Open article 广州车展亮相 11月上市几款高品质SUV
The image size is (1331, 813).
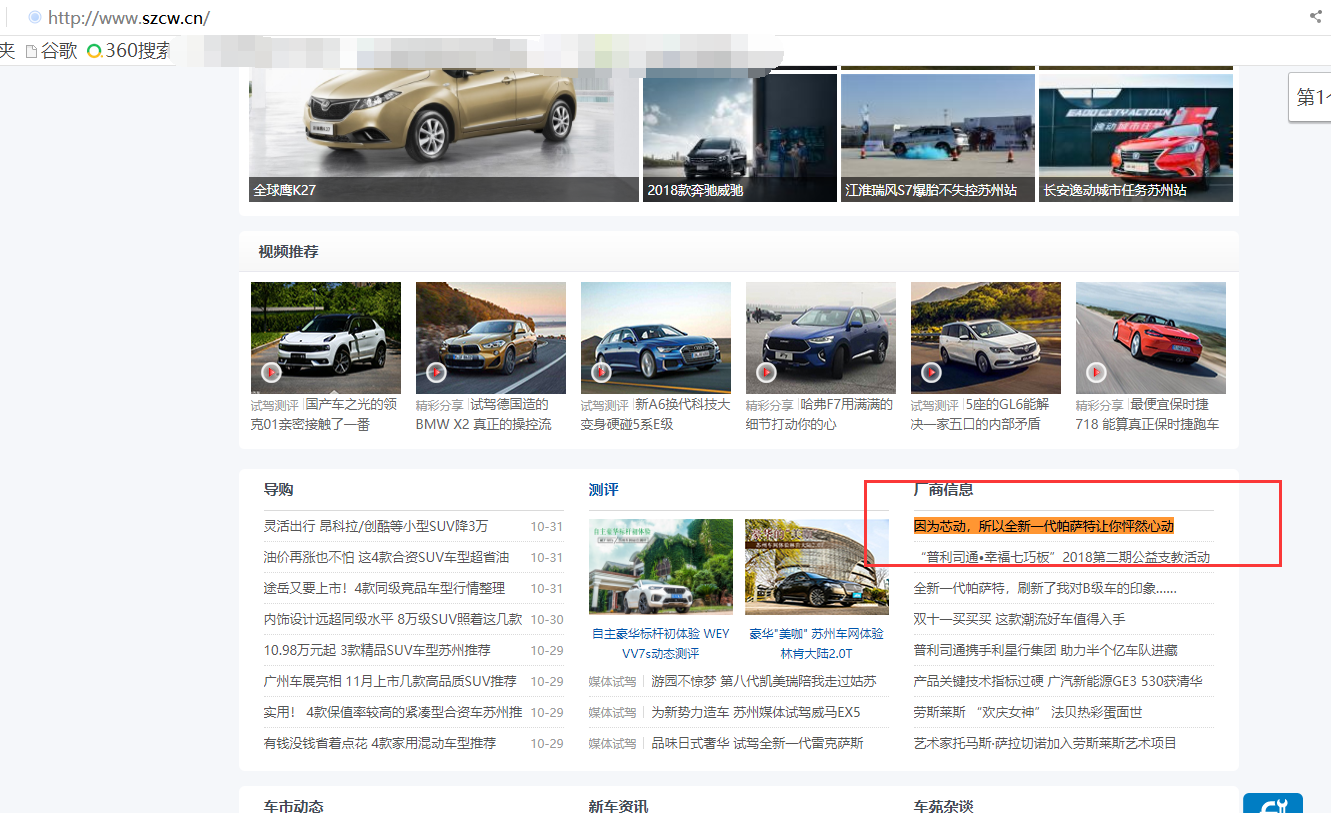pos(390,681)
